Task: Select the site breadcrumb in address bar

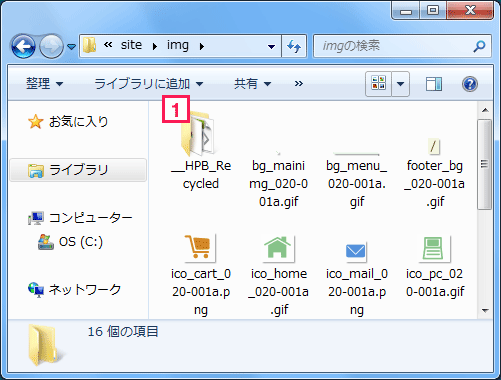Action: tap(131, 45)
